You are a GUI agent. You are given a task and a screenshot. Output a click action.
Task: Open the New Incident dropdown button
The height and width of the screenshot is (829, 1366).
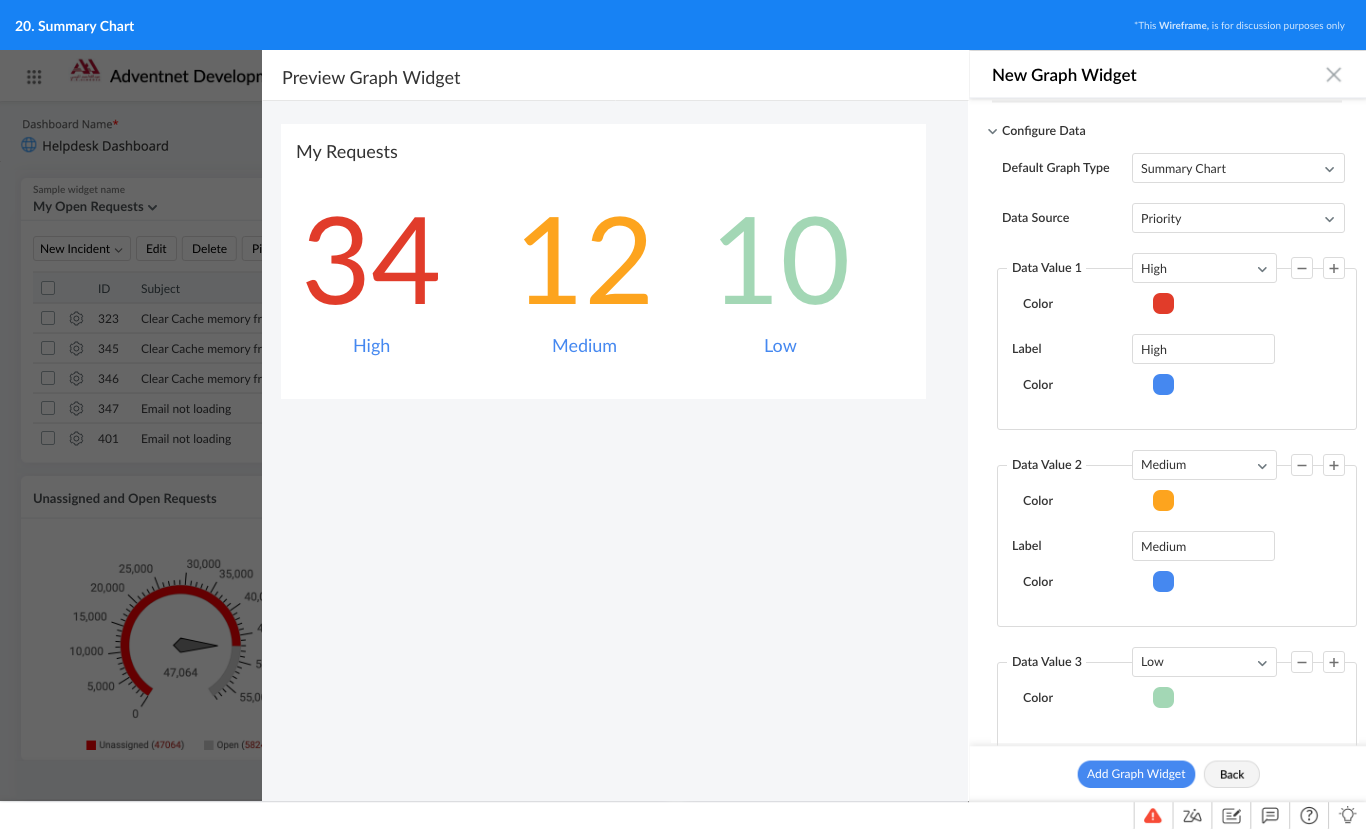click(x=82, y=249)
